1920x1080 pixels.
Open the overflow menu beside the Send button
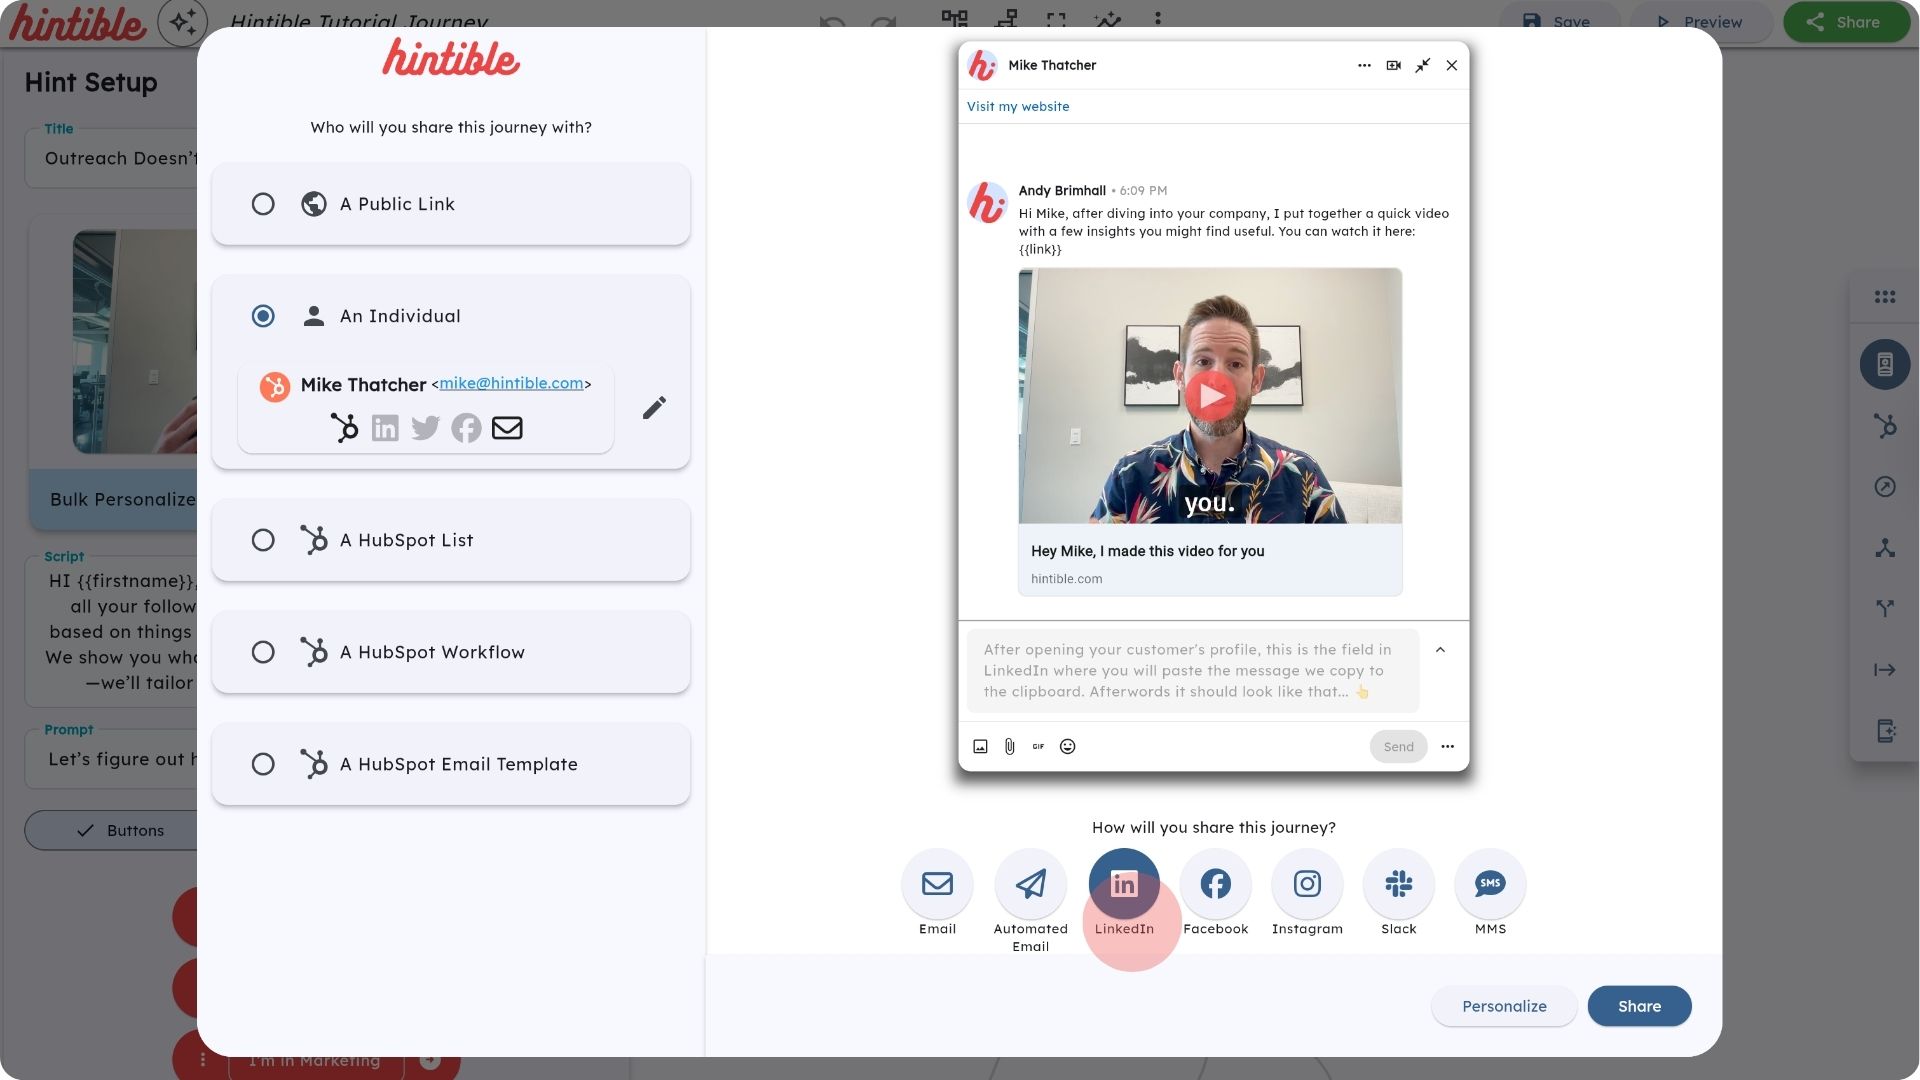[x=1447, y=747]
